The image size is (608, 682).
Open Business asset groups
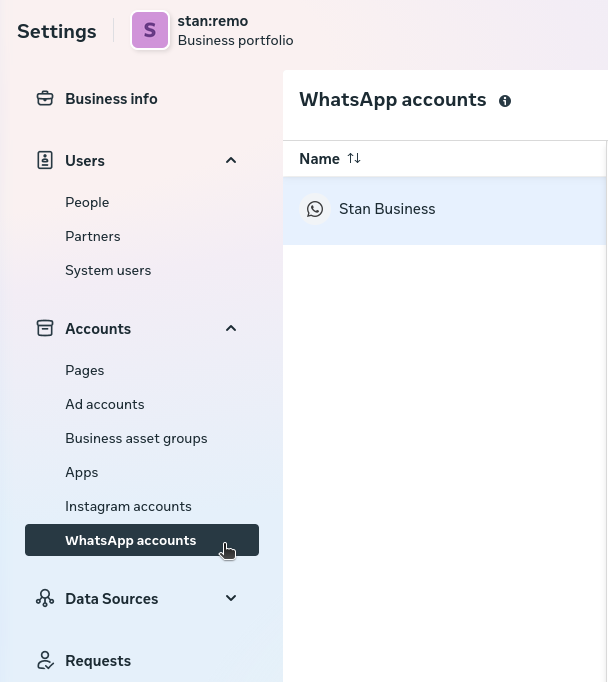[136, 438]
